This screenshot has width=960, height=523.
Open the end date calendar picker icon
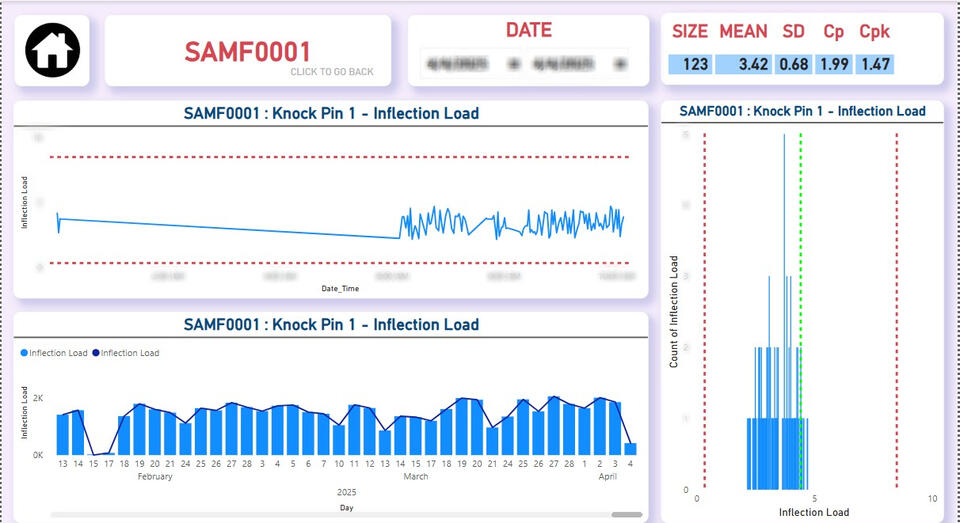619,64
